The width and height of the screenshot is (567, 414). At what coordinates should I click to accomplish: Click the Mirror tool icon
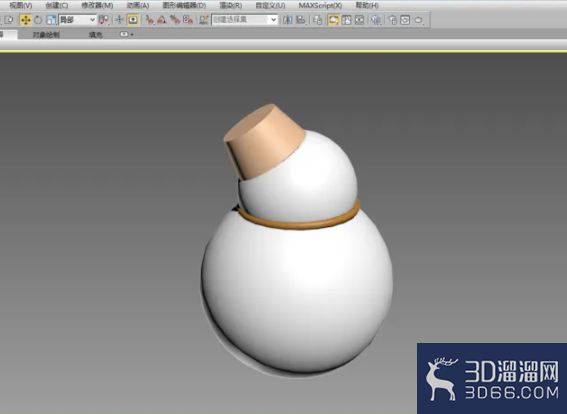pos(288,20)
